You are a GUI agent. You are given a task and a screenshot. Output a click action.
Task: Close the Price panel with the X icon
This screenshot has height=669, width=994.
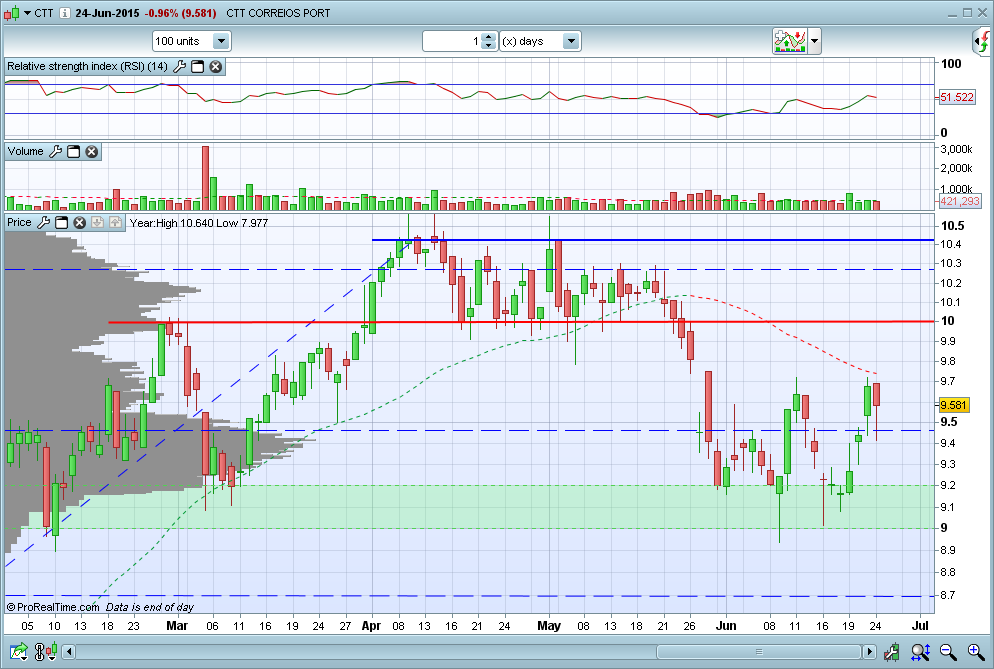pos(79,223)
